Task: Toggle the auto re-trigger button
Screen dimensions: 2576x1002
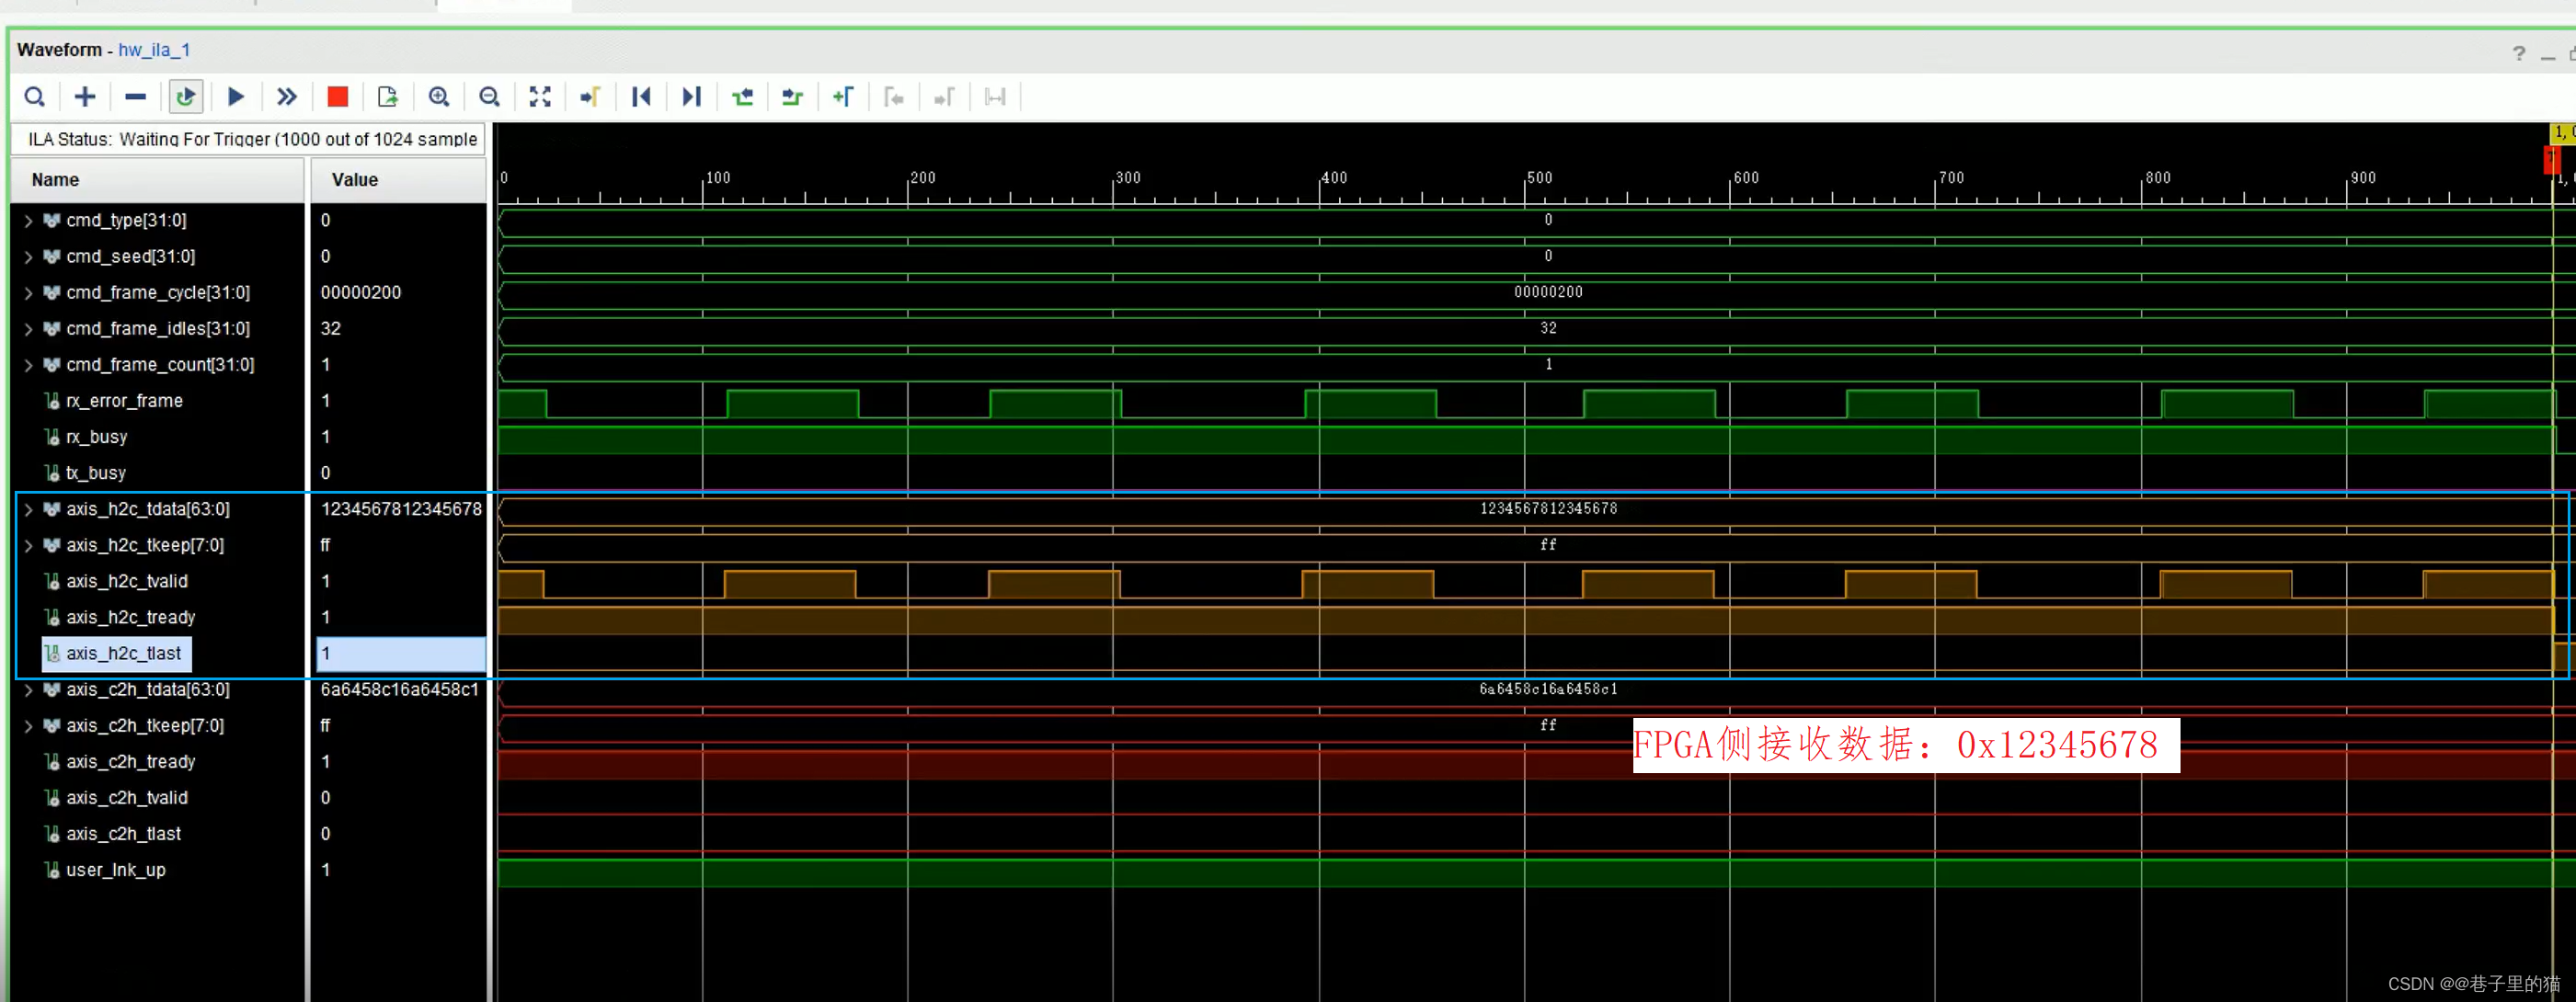Action: (x=185, y=97)
